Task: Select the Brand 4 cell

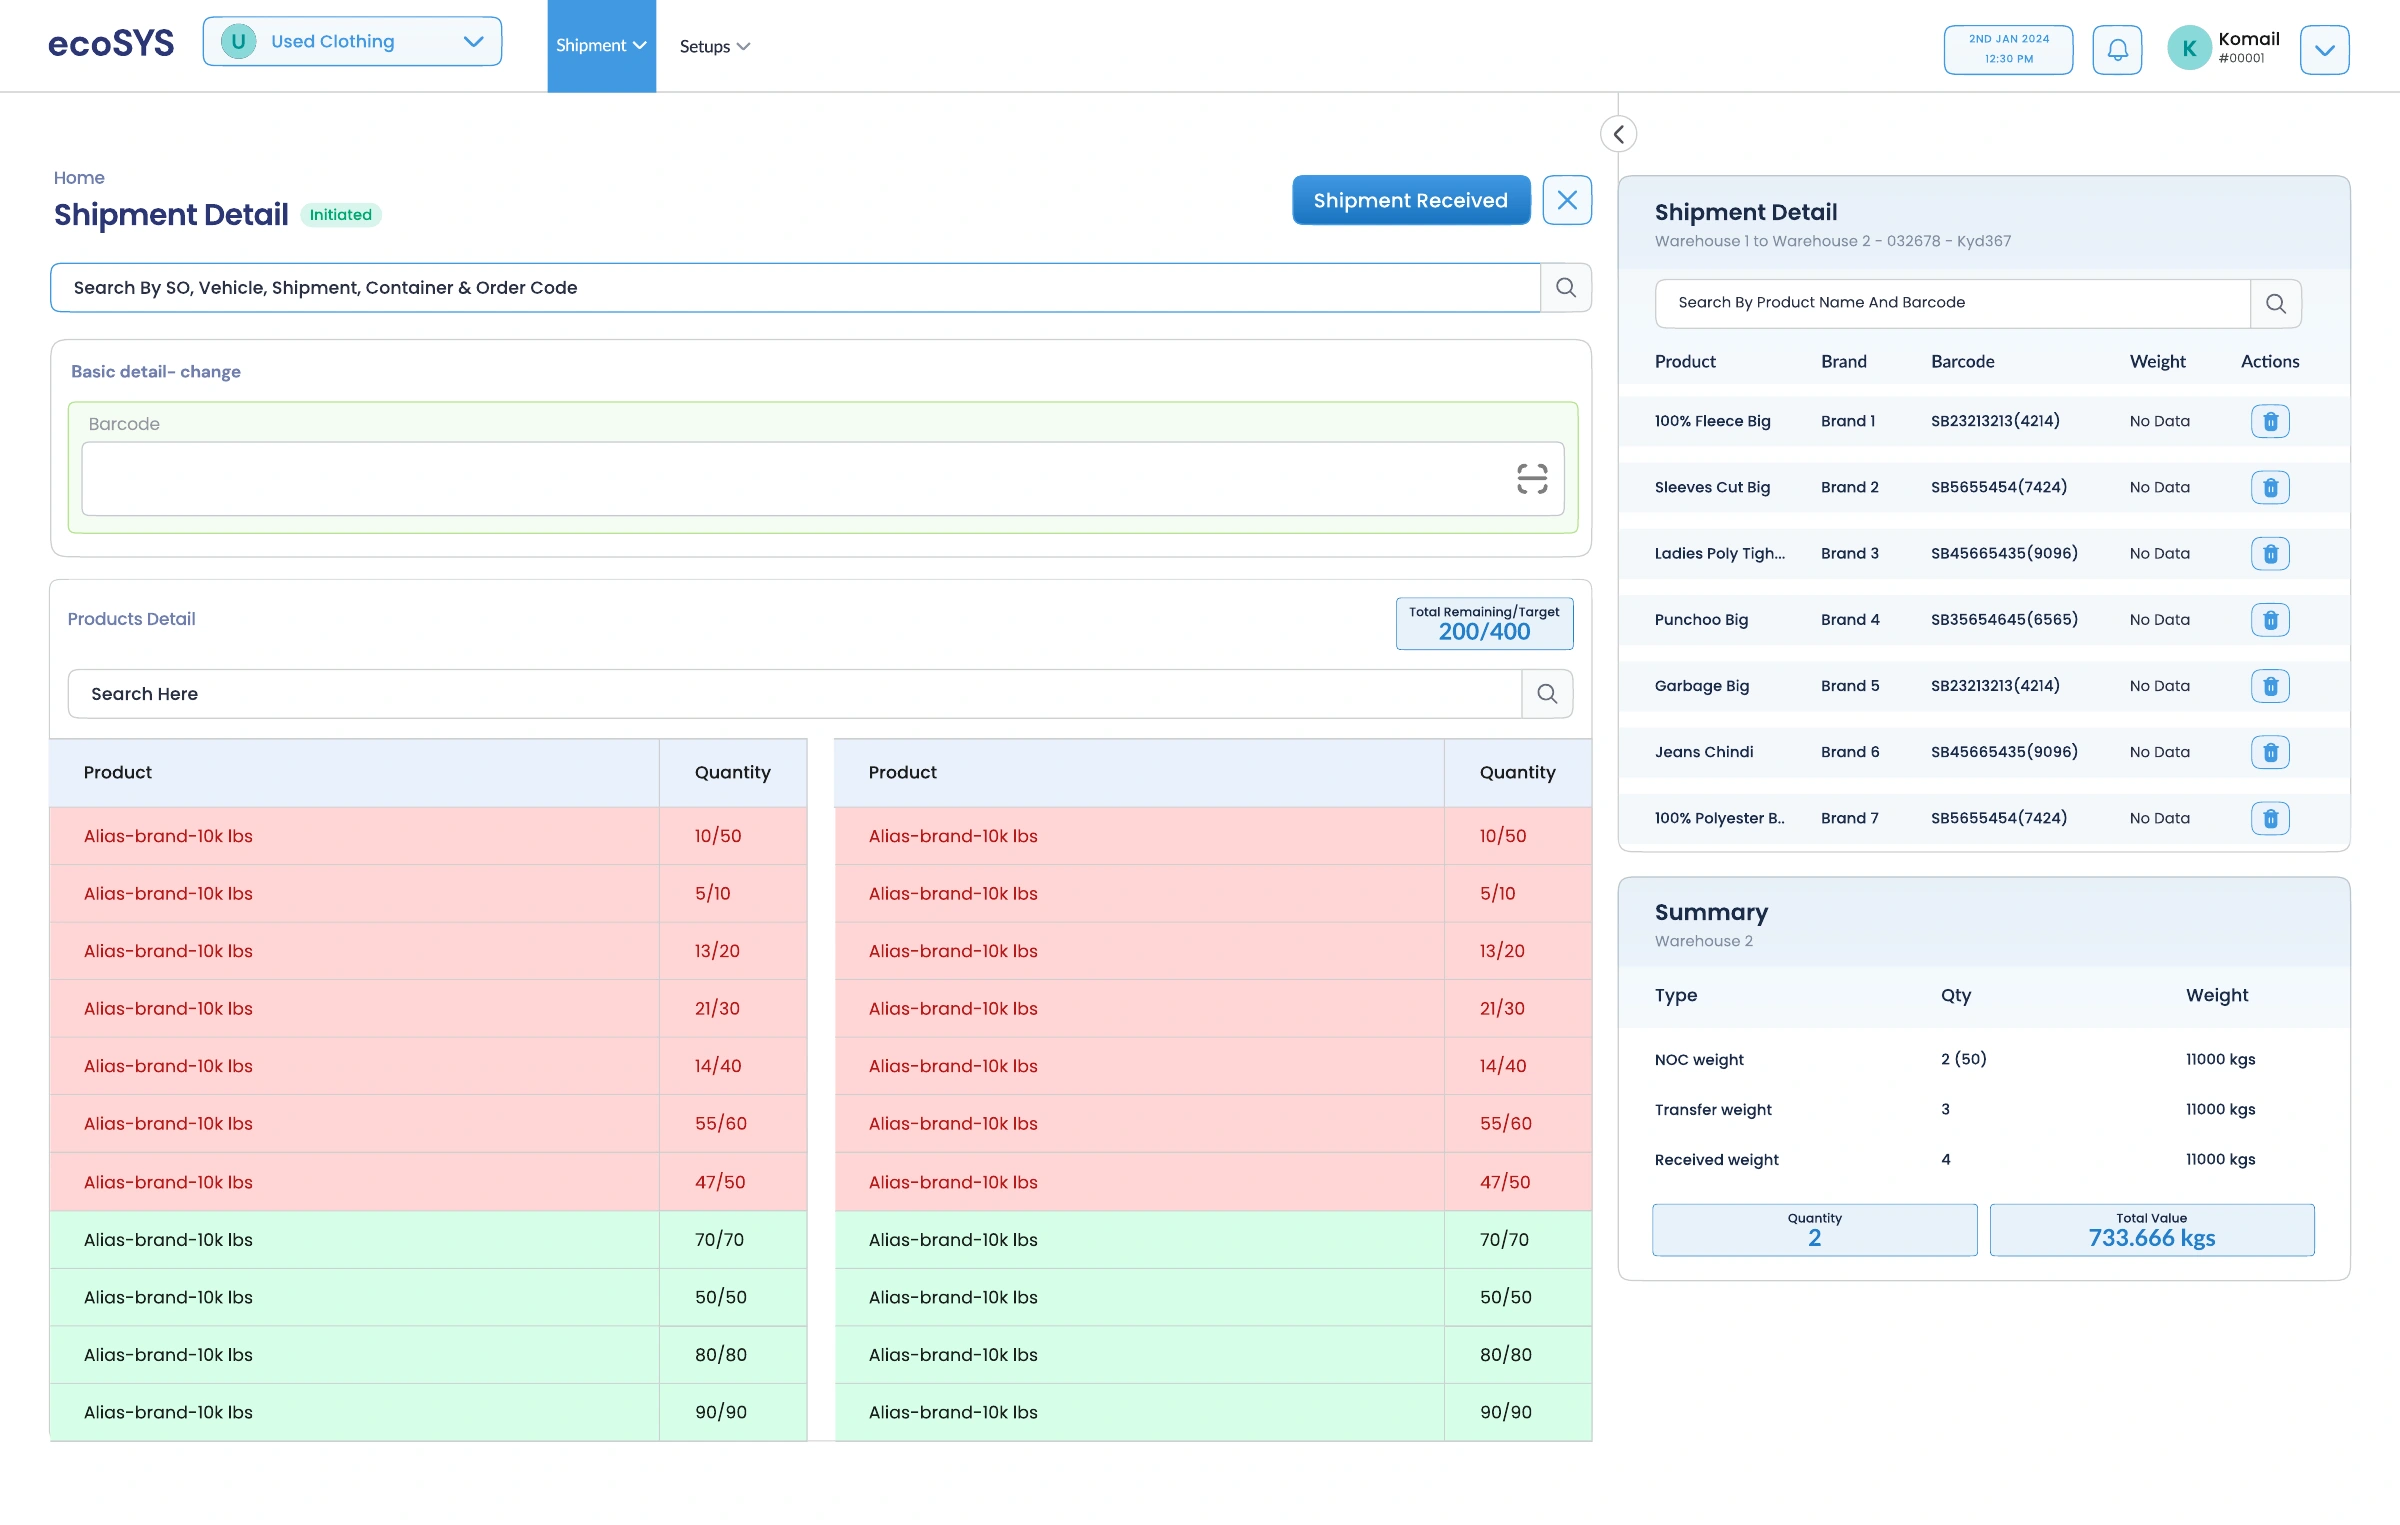Action: click(x=1850, y=620)
